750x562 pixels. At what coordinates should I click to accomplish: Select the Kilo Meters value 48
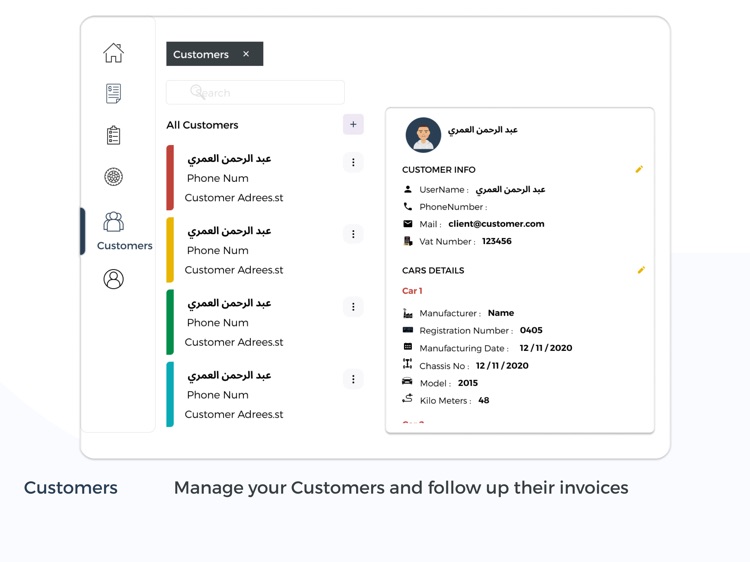point(484,400)
